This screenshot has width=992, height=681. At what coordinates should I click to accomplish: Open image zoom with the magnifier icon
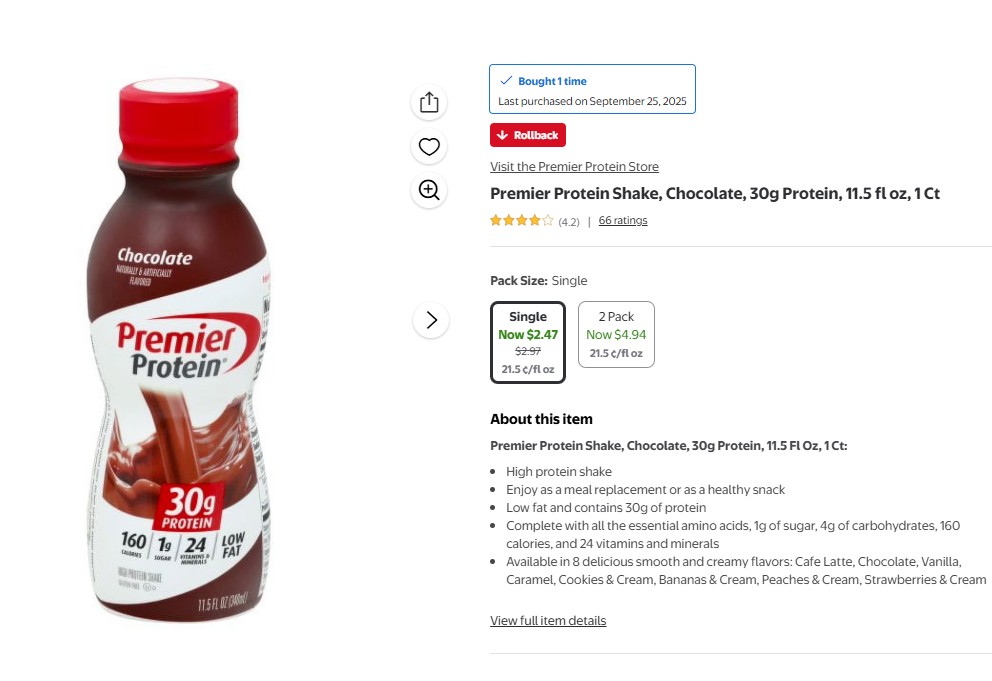pyautogui.click(x=429, y=190)
